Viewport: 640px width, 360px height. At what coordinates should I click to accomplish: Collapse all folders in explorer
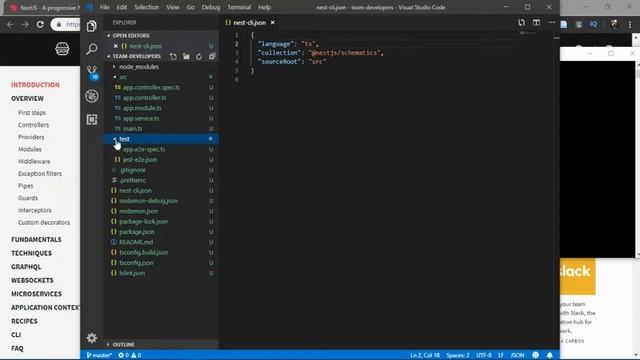click(212, 56)
